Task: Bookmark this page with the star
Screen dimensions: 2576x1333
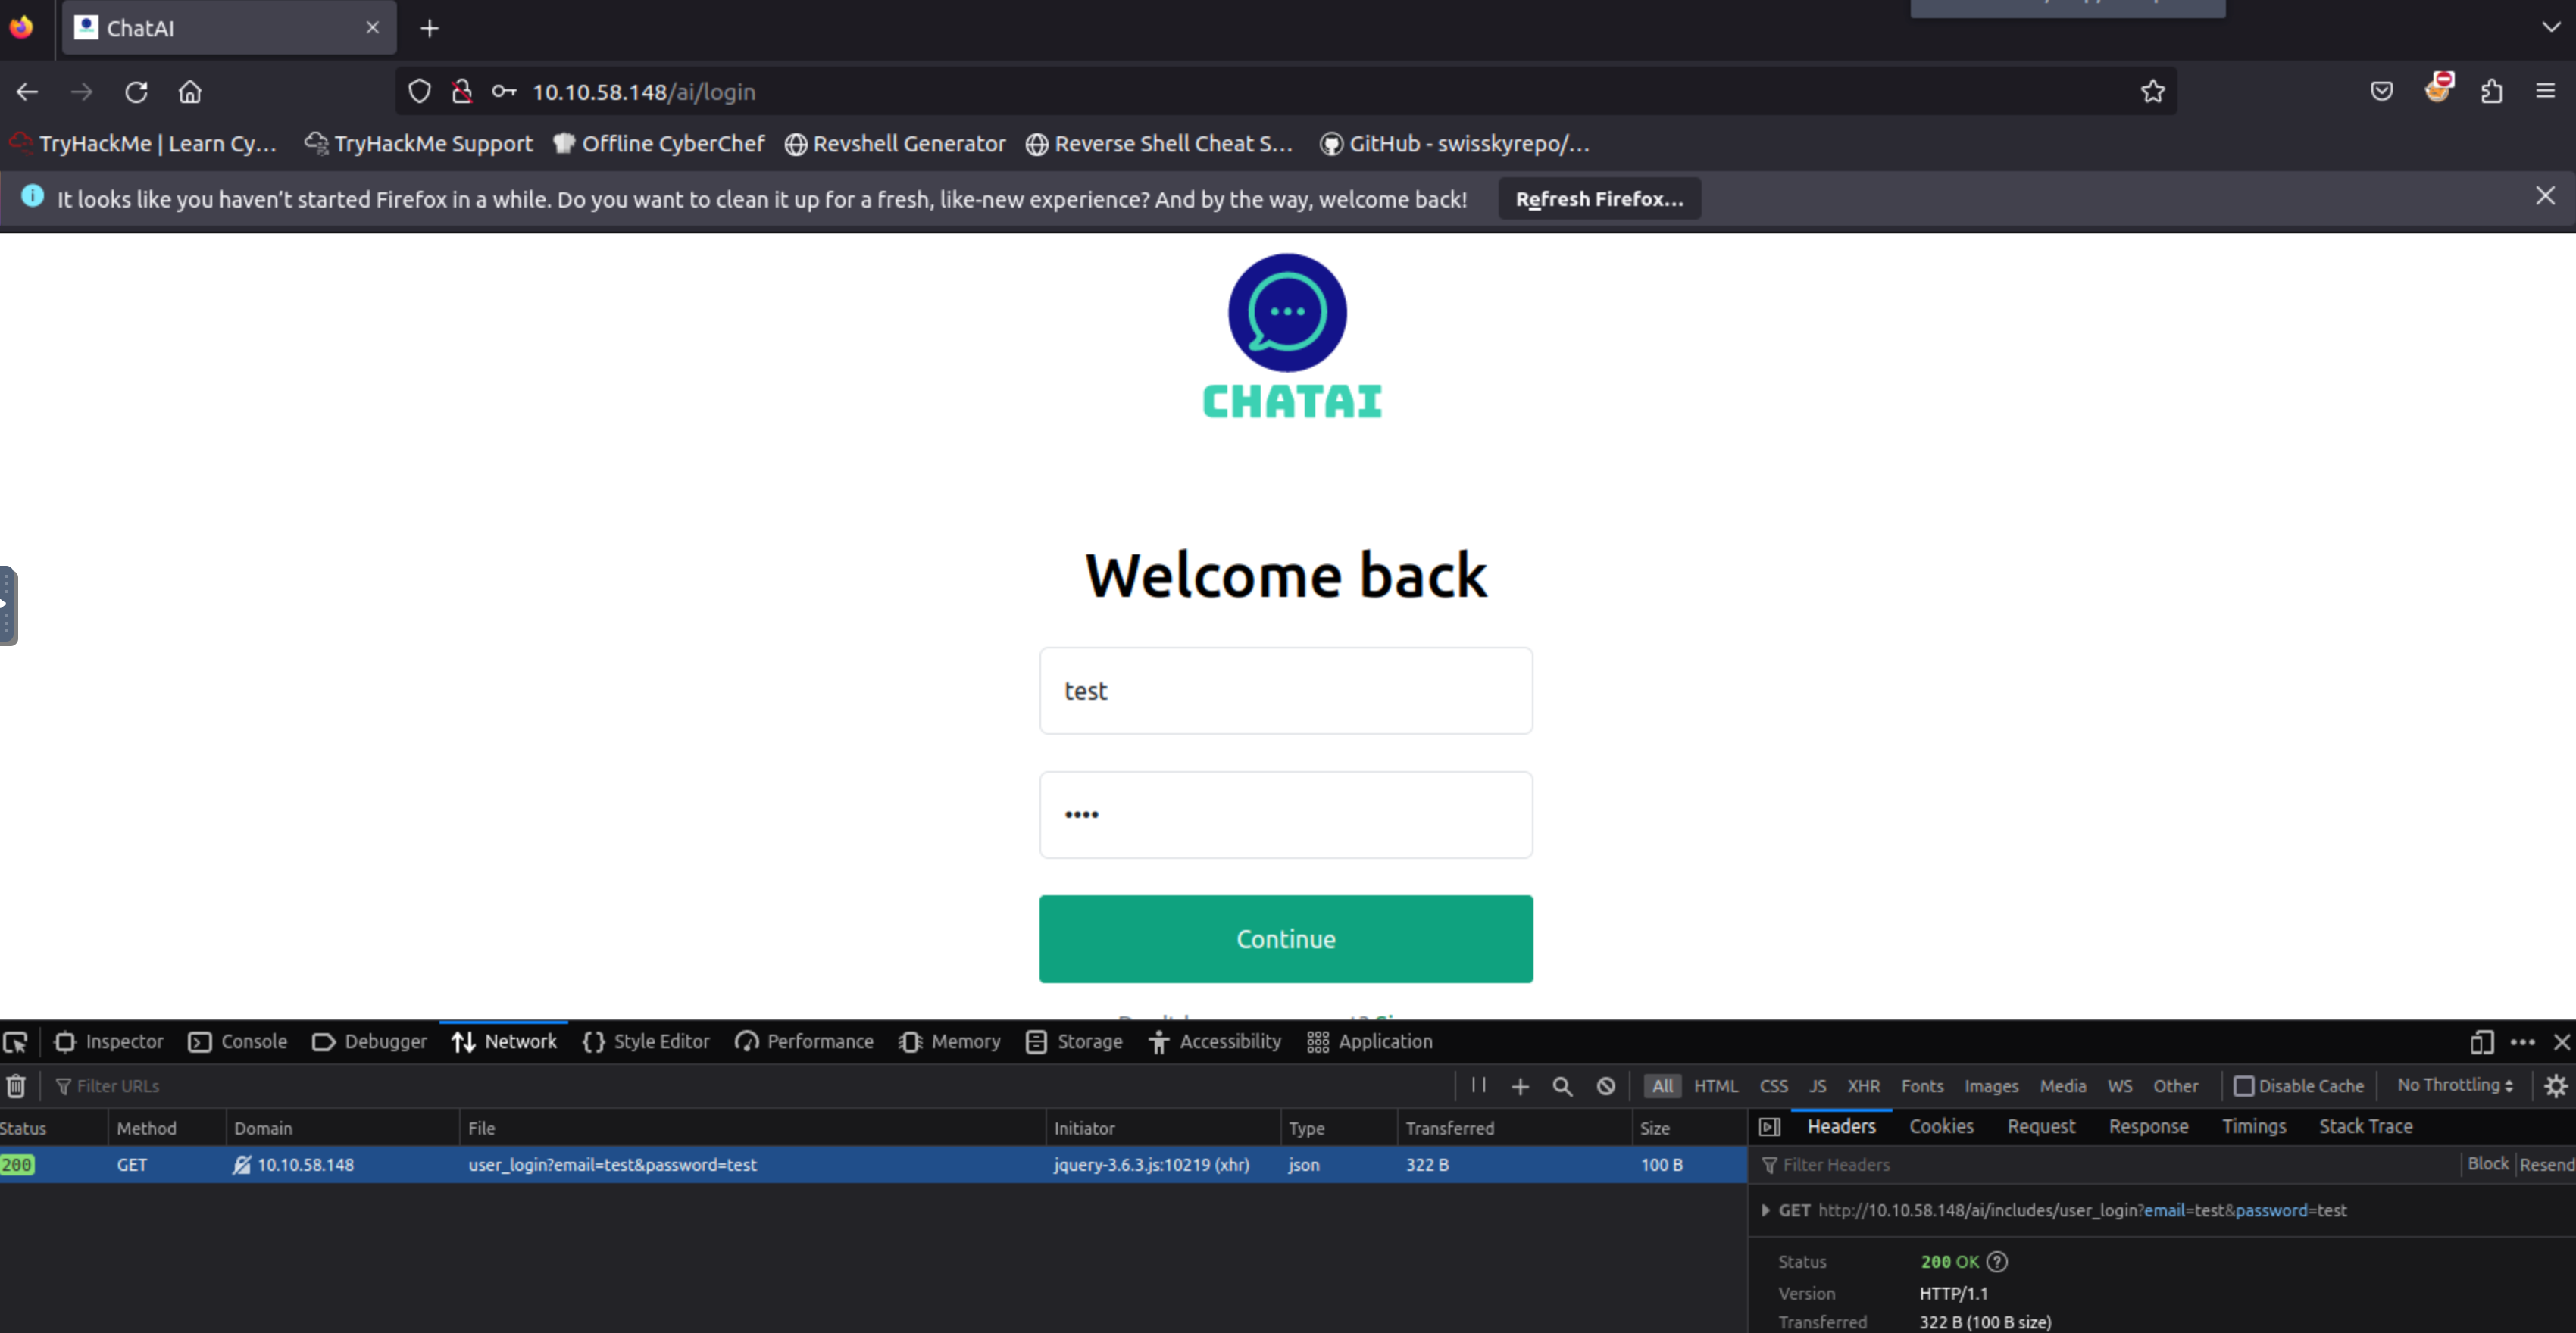Action: click(2154, 91)
